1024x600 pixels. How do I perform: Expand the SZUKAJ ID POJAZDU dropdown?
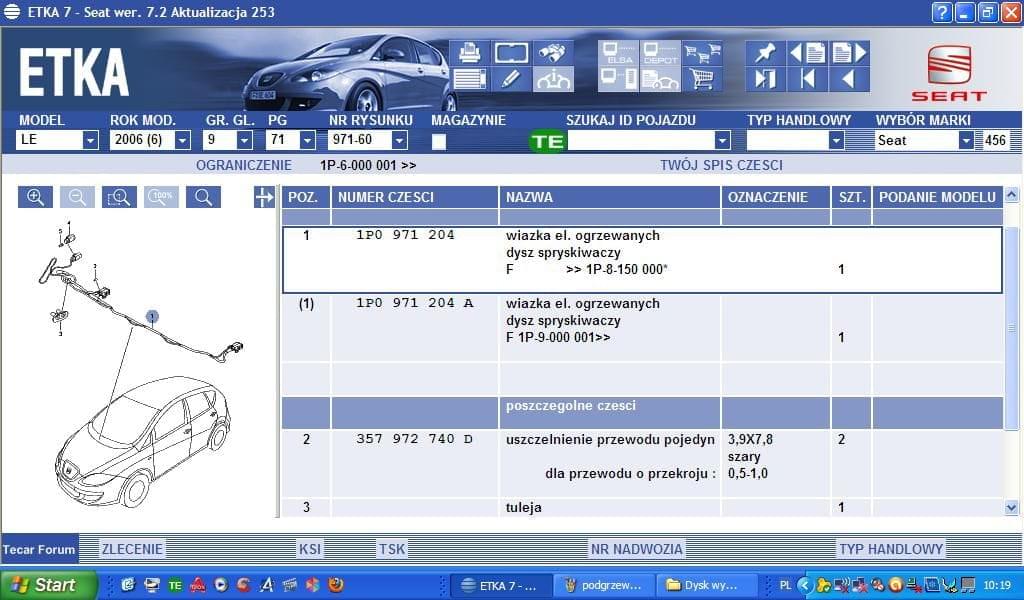pos(722,140)
